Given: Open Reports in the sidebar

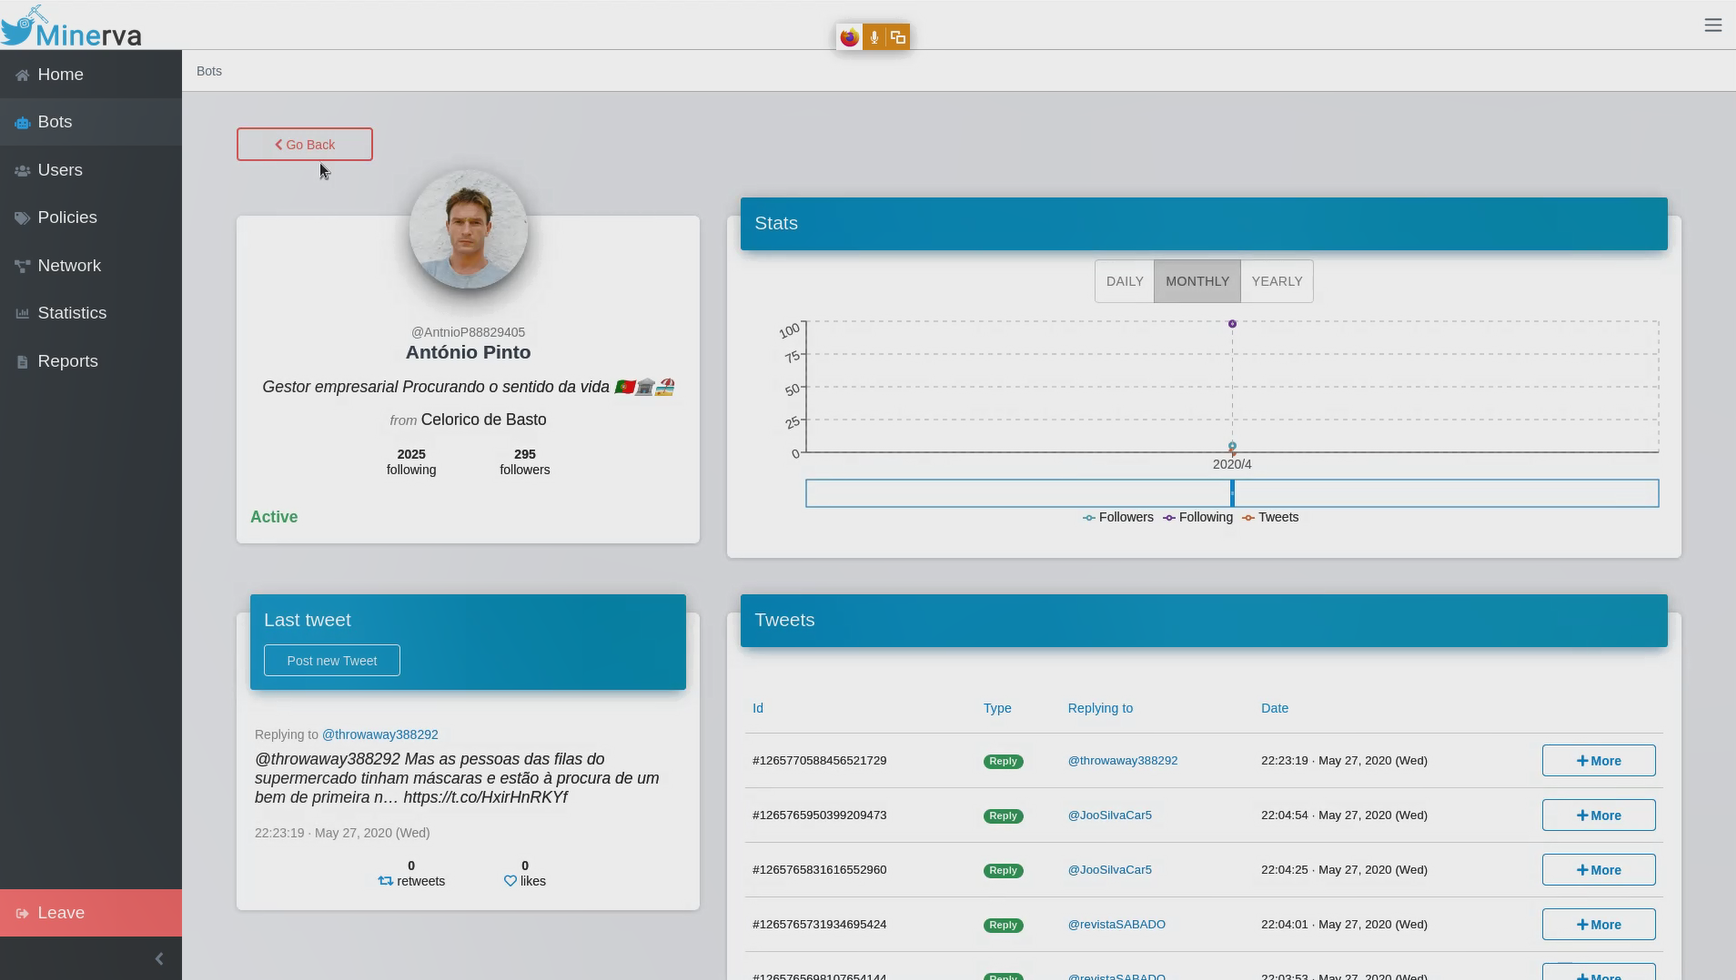Looking at the screenshot, I should (91, 361).
